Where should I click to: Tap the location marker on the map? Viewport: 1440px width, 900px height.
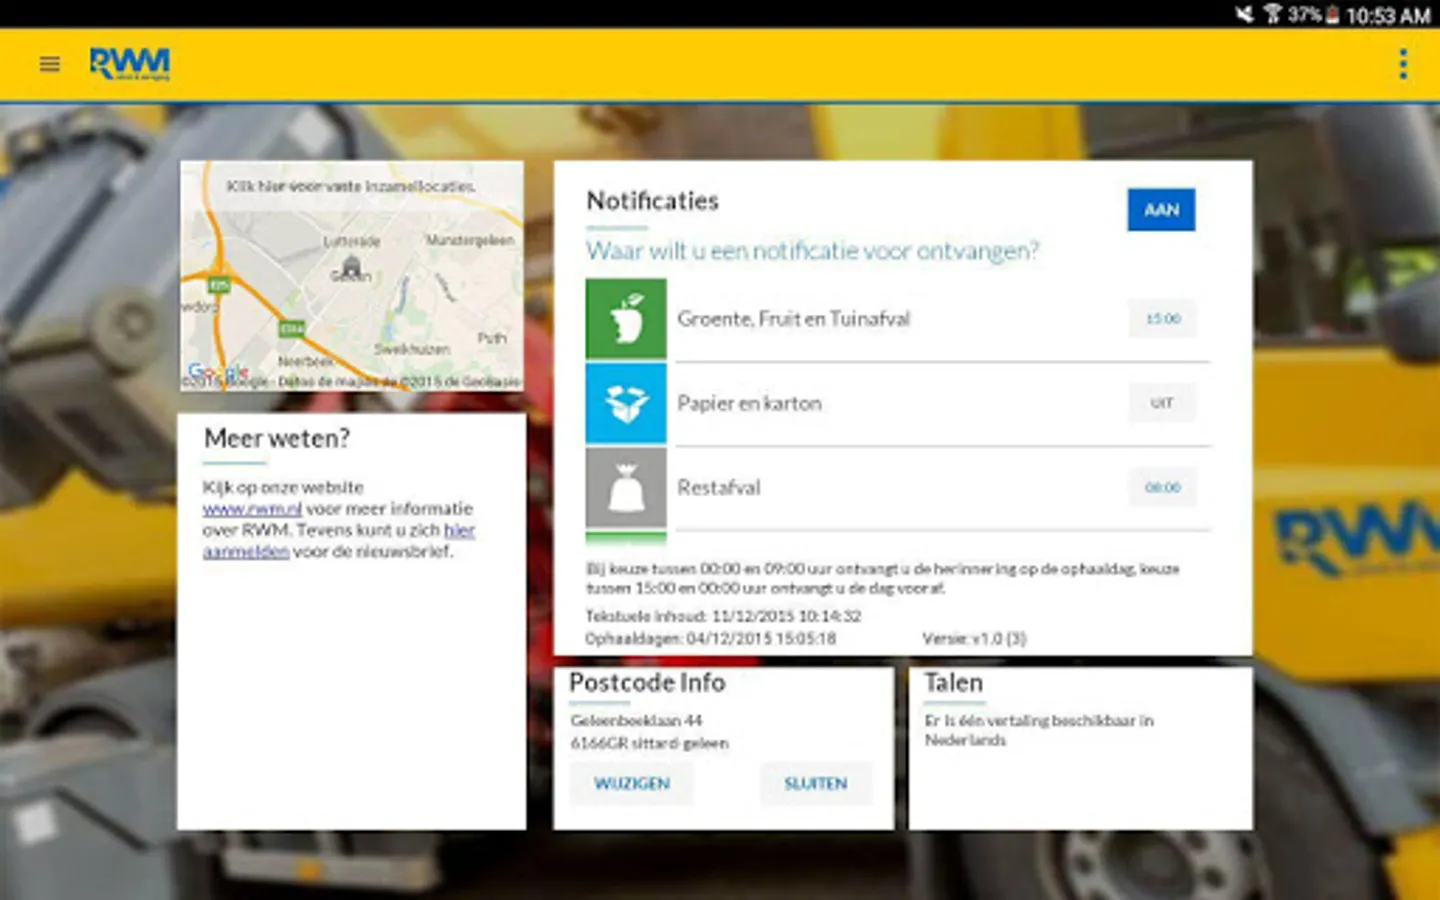[x=351, y=267]
